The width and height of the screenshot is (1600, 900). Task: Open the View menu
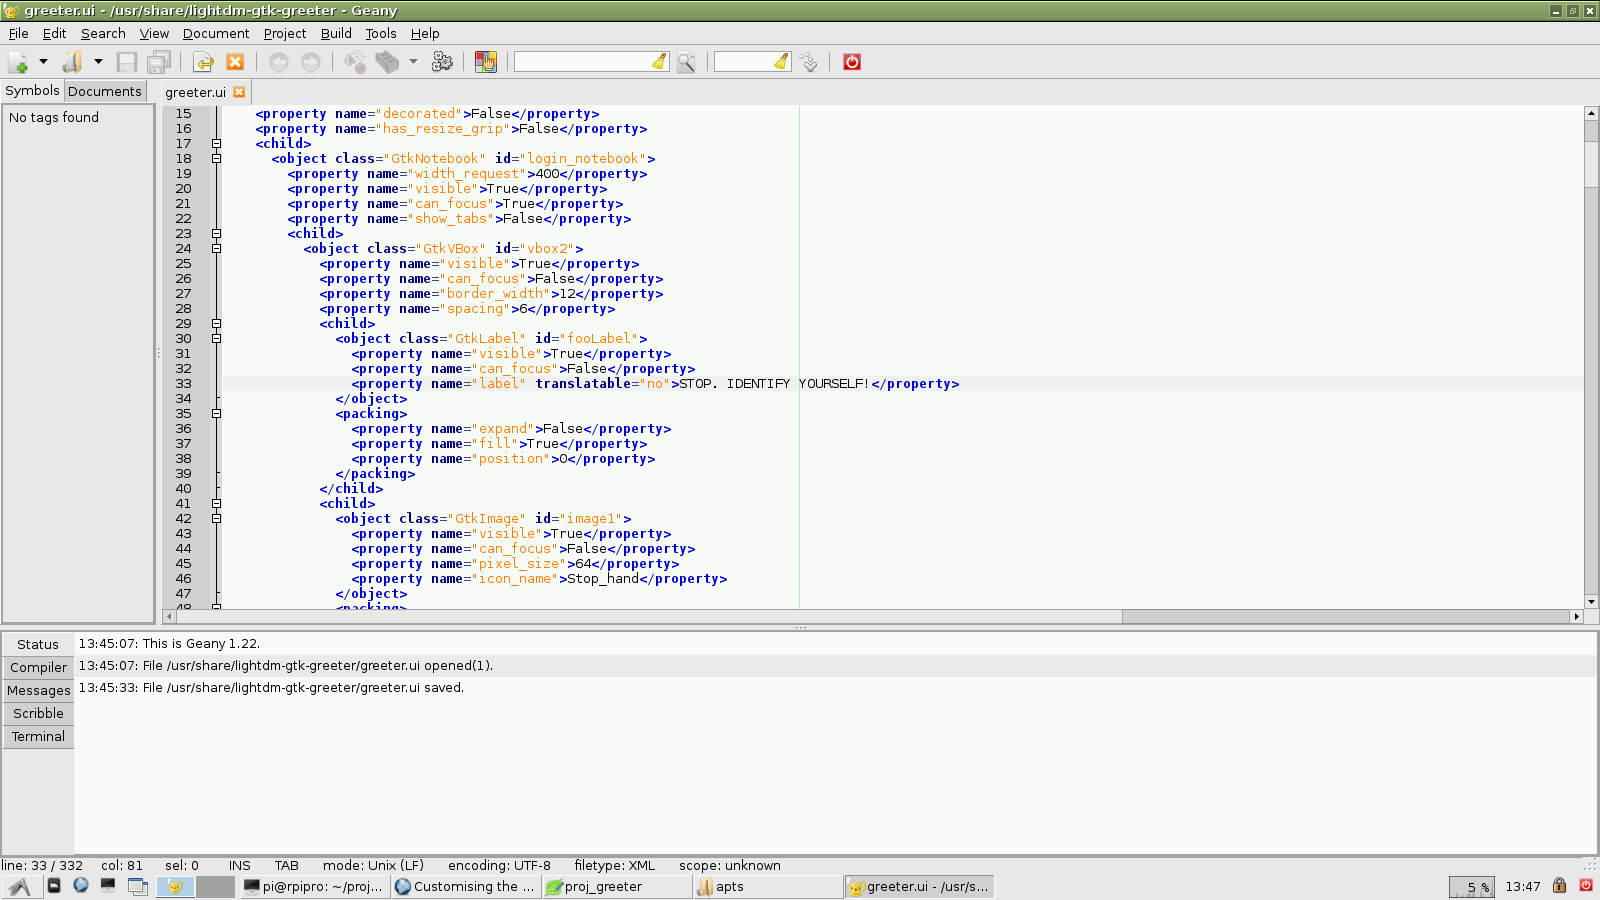(x=154, y=33)
